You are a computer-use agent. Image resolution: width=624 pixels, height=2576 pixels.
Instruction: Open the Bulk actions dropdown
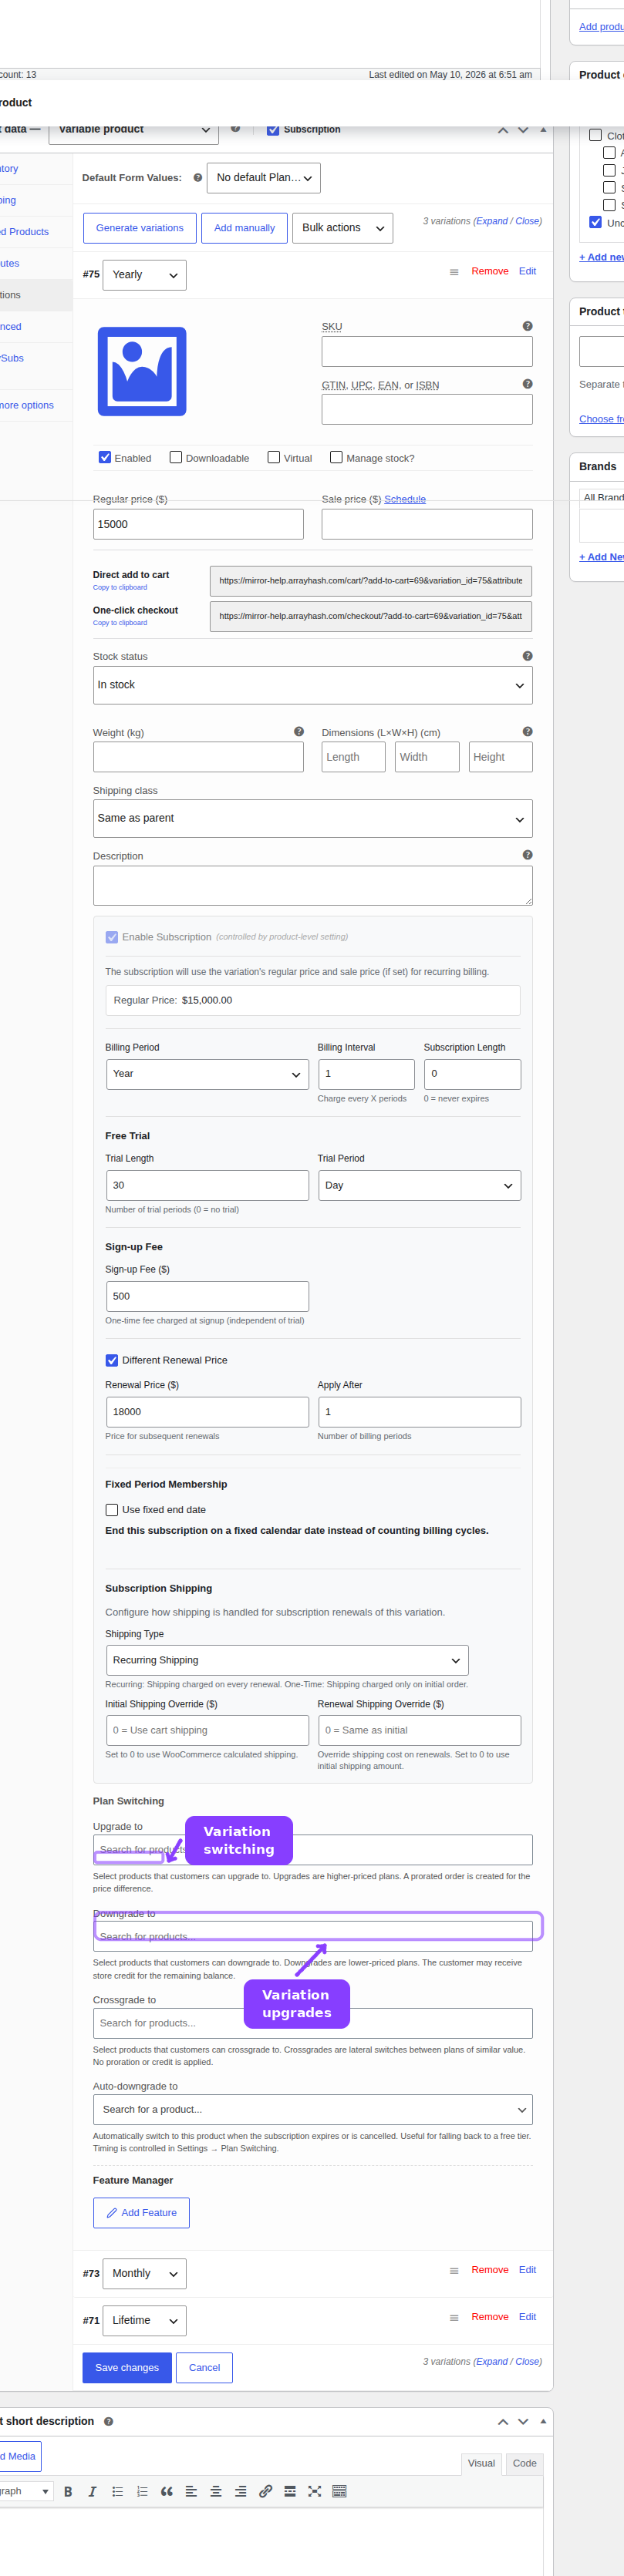point(342,228)
